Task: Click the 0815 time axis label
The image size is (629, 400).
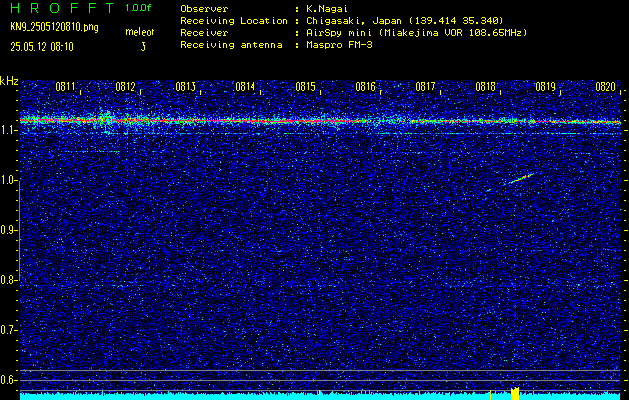Action: point(305,87)
